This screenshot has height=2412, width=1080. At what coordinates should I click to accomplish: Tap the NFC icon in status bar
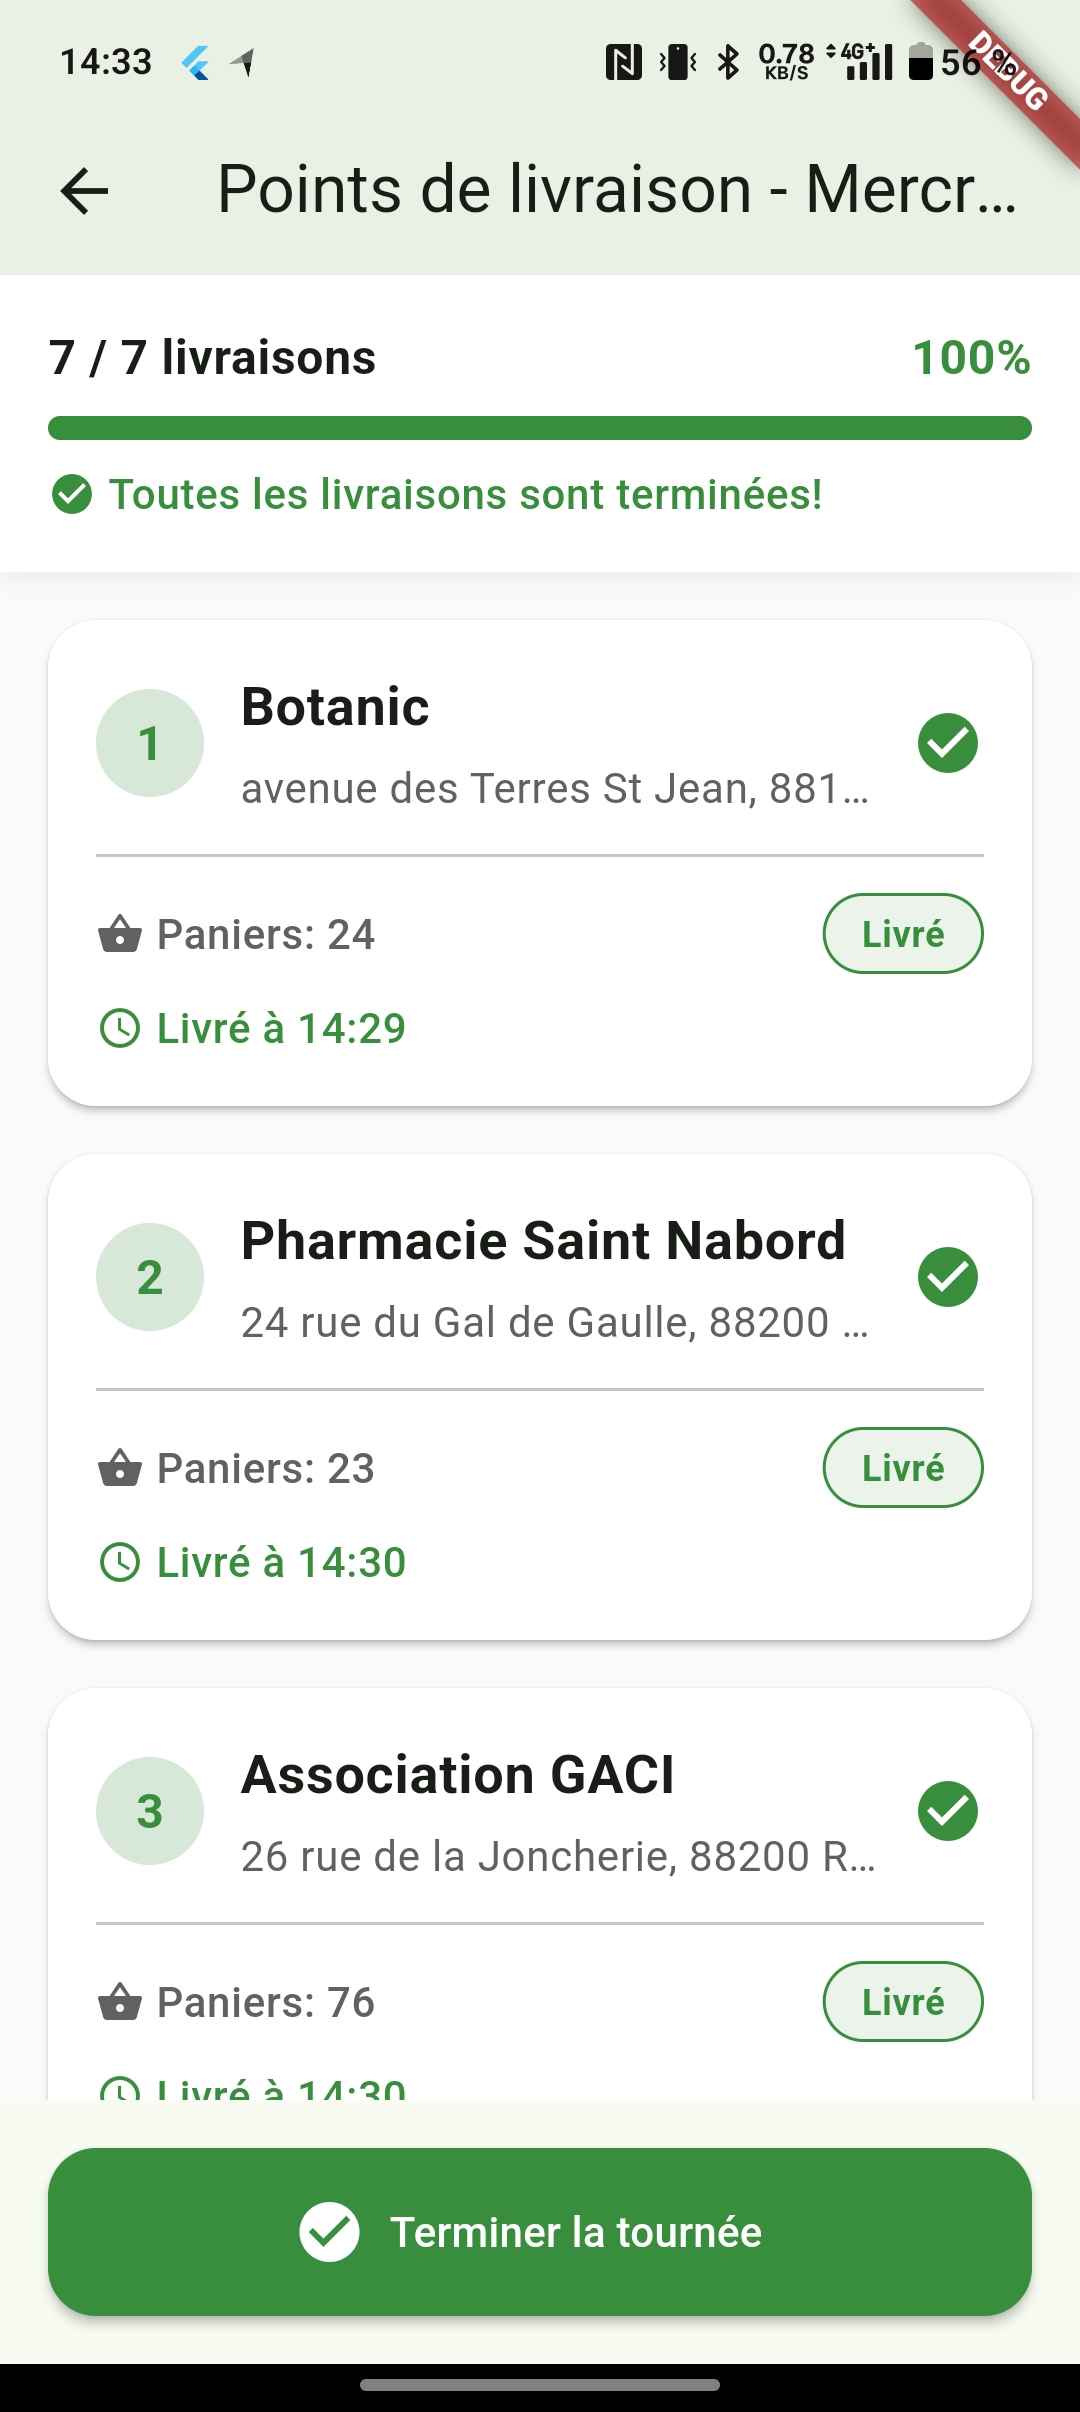pyautogui.click(x=624, y=62)
